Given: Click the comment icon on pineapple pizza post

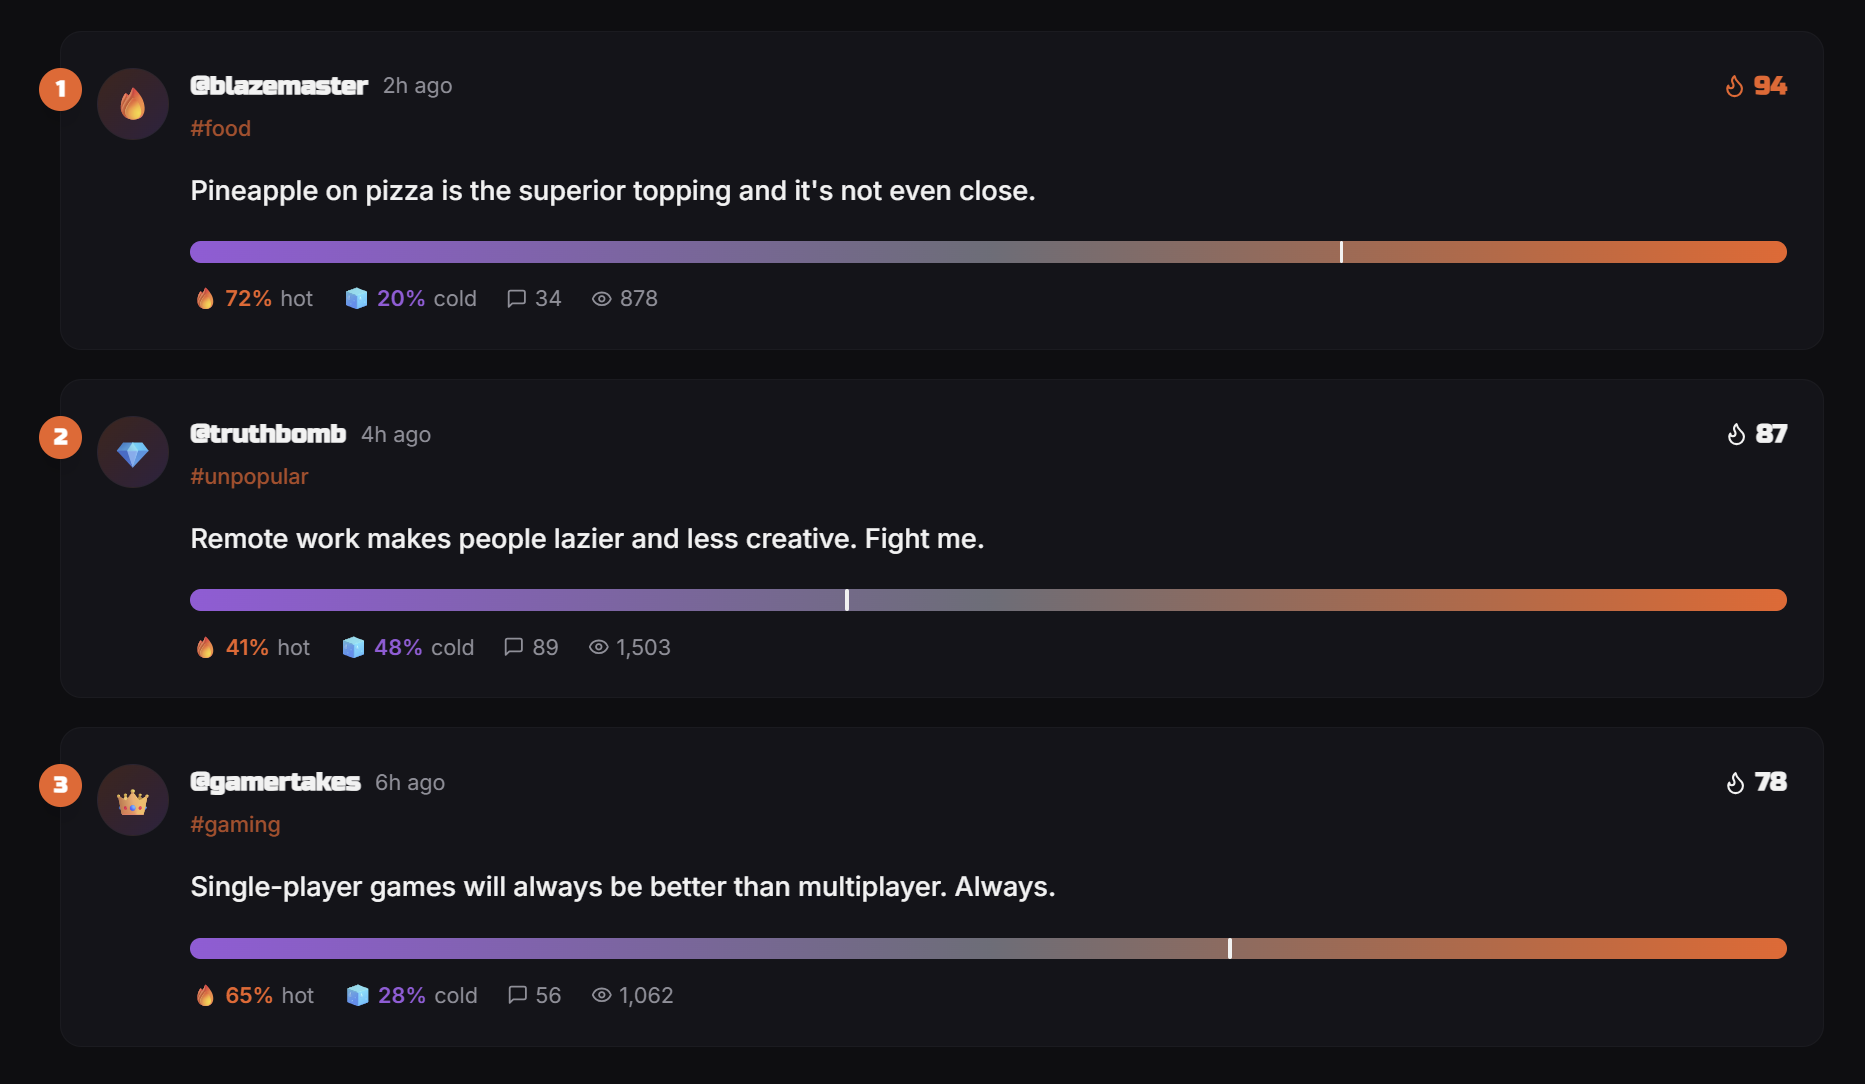Looking at the screenshot, I should (x=516, y=299).
